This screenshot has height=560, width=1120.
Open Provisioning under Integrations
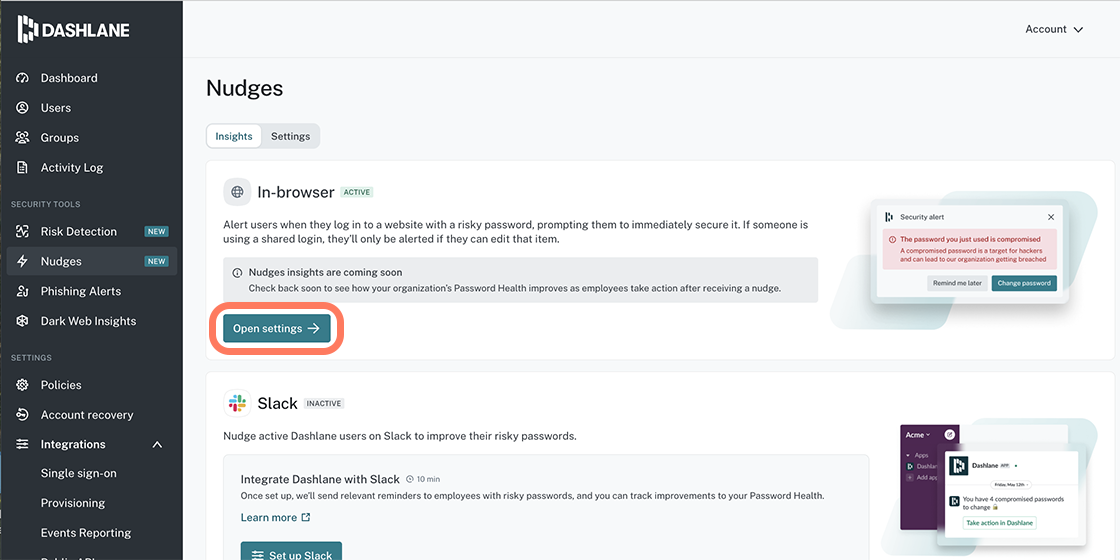point(73,503)
